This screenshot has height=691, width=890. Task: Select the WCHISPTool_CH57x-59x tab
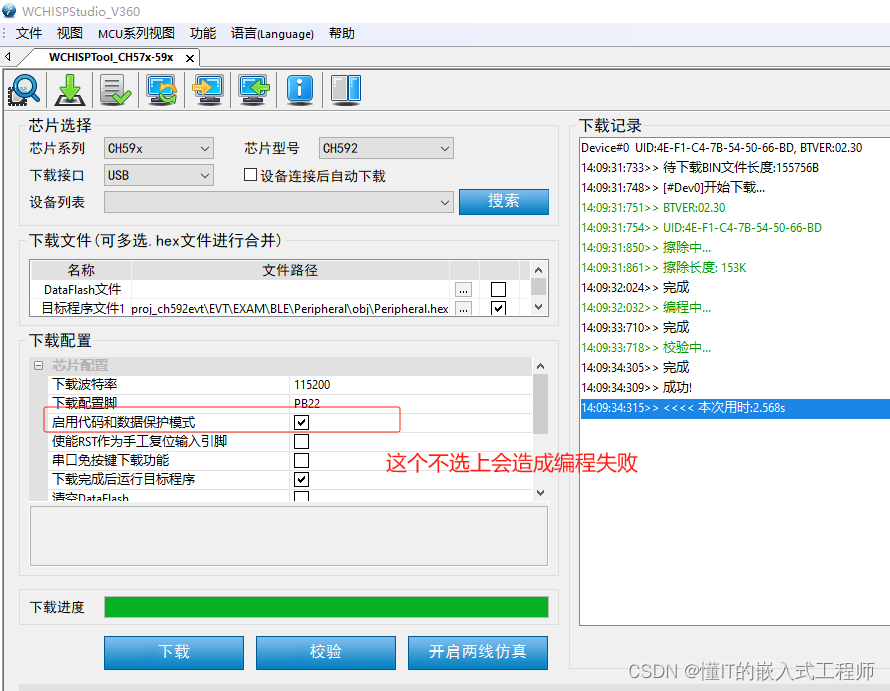pyautogui.click(x=111, y=57)
